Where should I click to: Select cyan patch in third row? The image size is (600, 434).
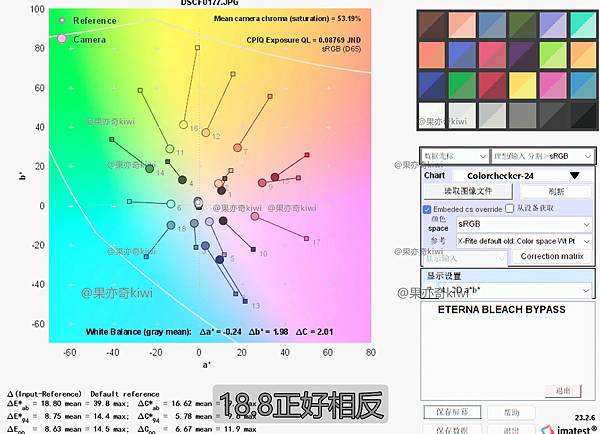click(x=583, y=85)
